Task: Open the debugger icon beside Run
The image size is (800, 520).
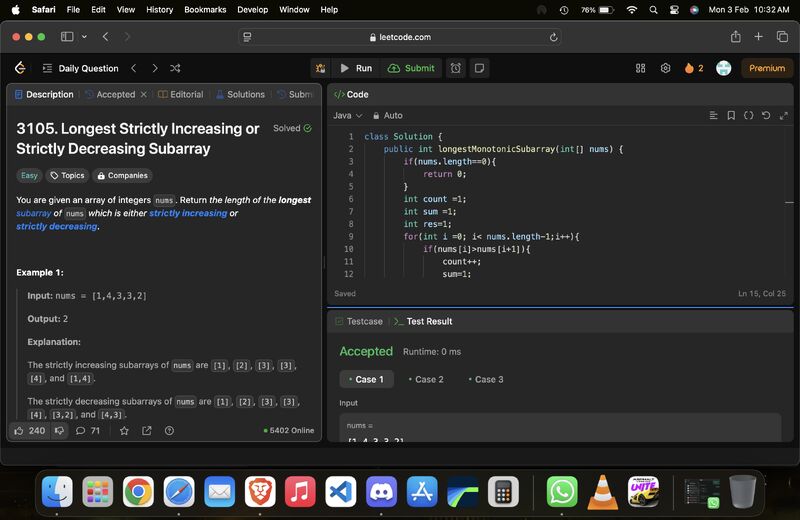Action: [x=320, y=68]
